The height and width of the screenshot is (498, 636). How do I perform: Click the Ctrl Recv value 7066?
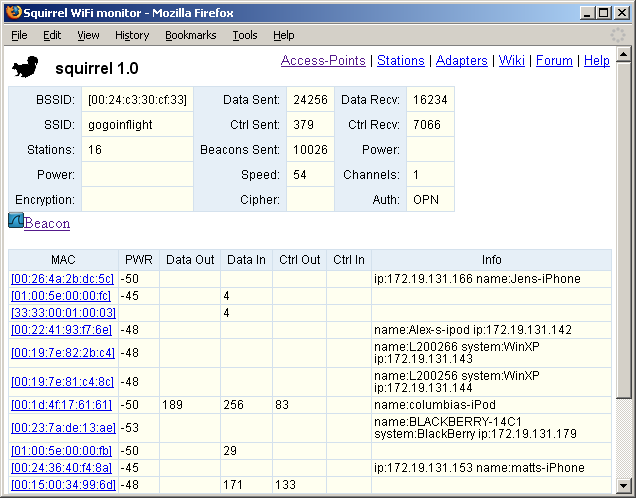point(427,125)
